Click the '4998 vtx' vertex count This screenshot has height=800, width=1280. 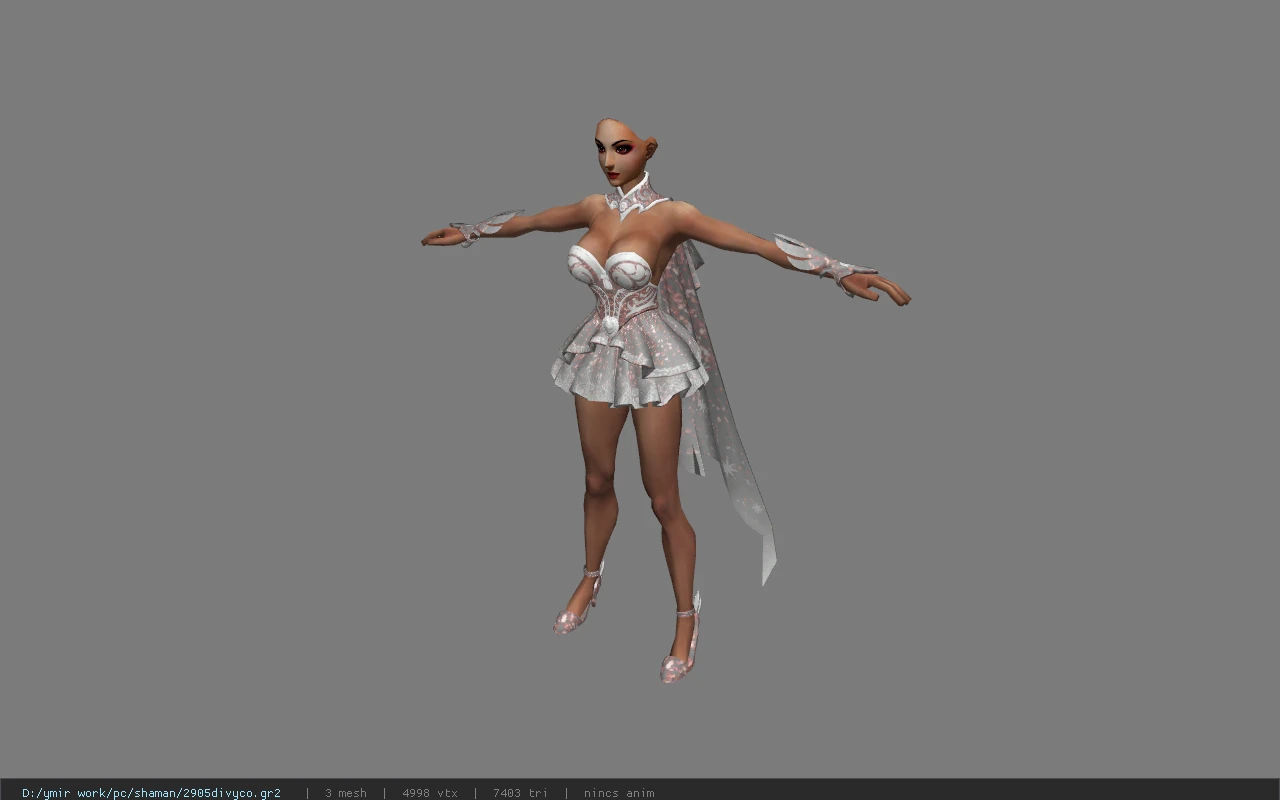point(430,793)
